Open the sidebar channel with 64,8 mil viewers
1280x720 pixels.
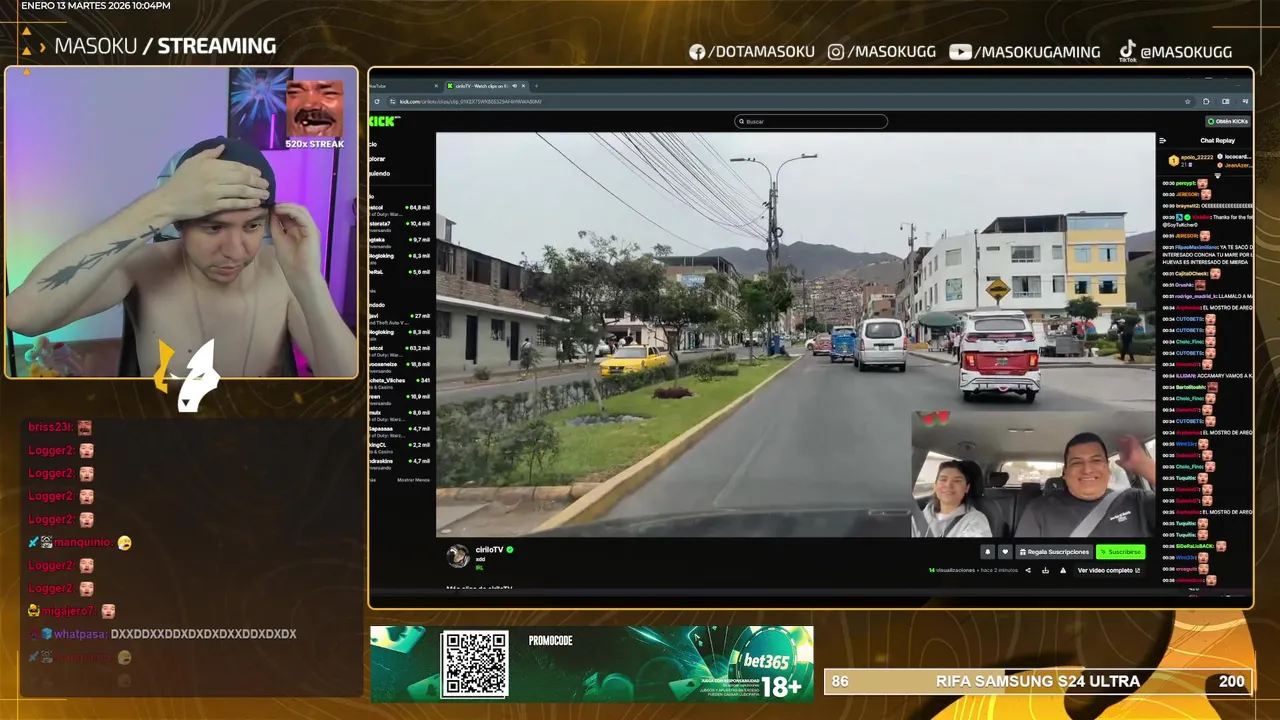pyautogui.click(x=401, y=211)
